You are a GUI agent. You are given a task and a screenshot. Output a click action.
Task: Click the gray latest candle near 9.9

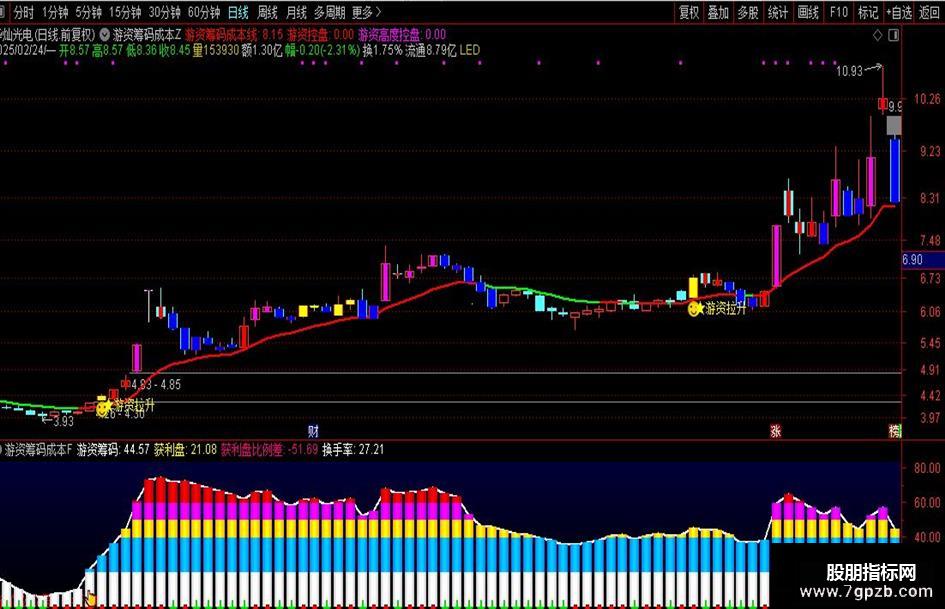894,126
